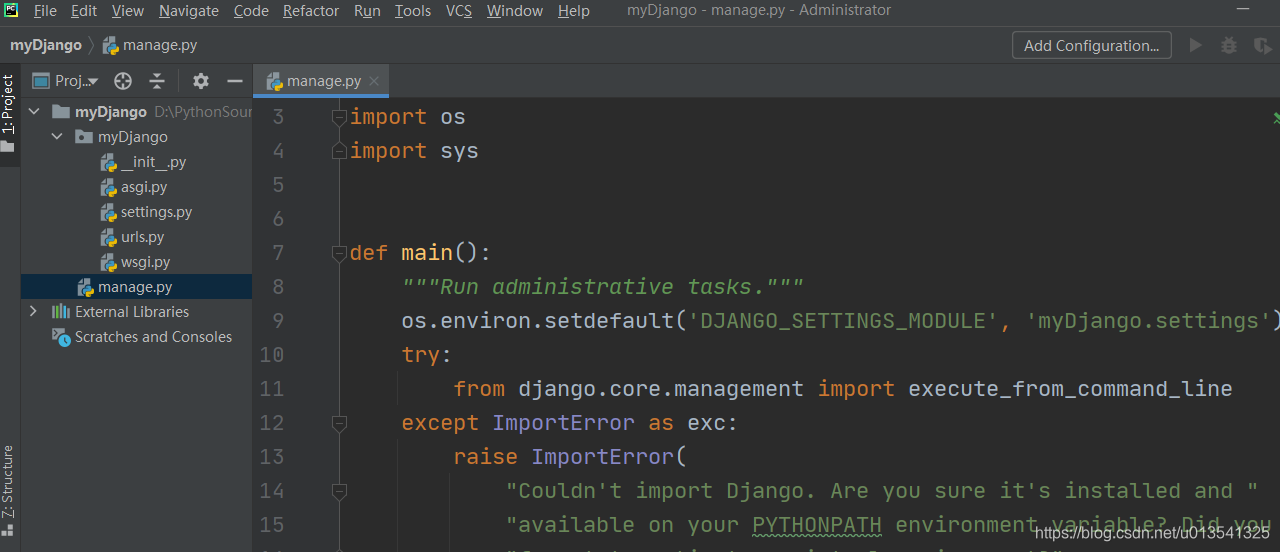Viewport: 1280px width, 552px height.
Task: Click the Scratches and Consoles icon
Action: click(x=61, y=337)
